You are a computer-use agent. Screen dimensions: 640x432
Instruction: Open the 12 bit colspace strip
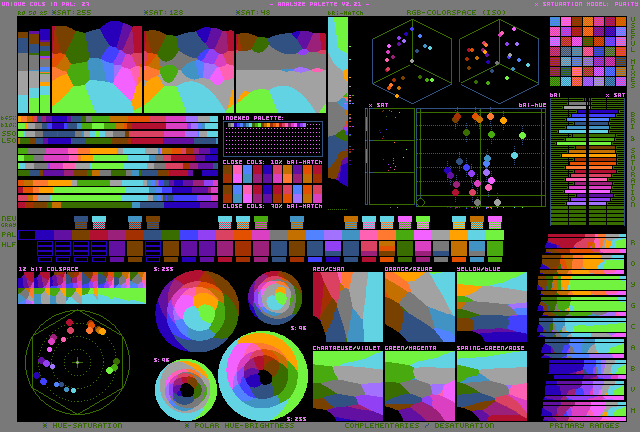pos(82,288)
